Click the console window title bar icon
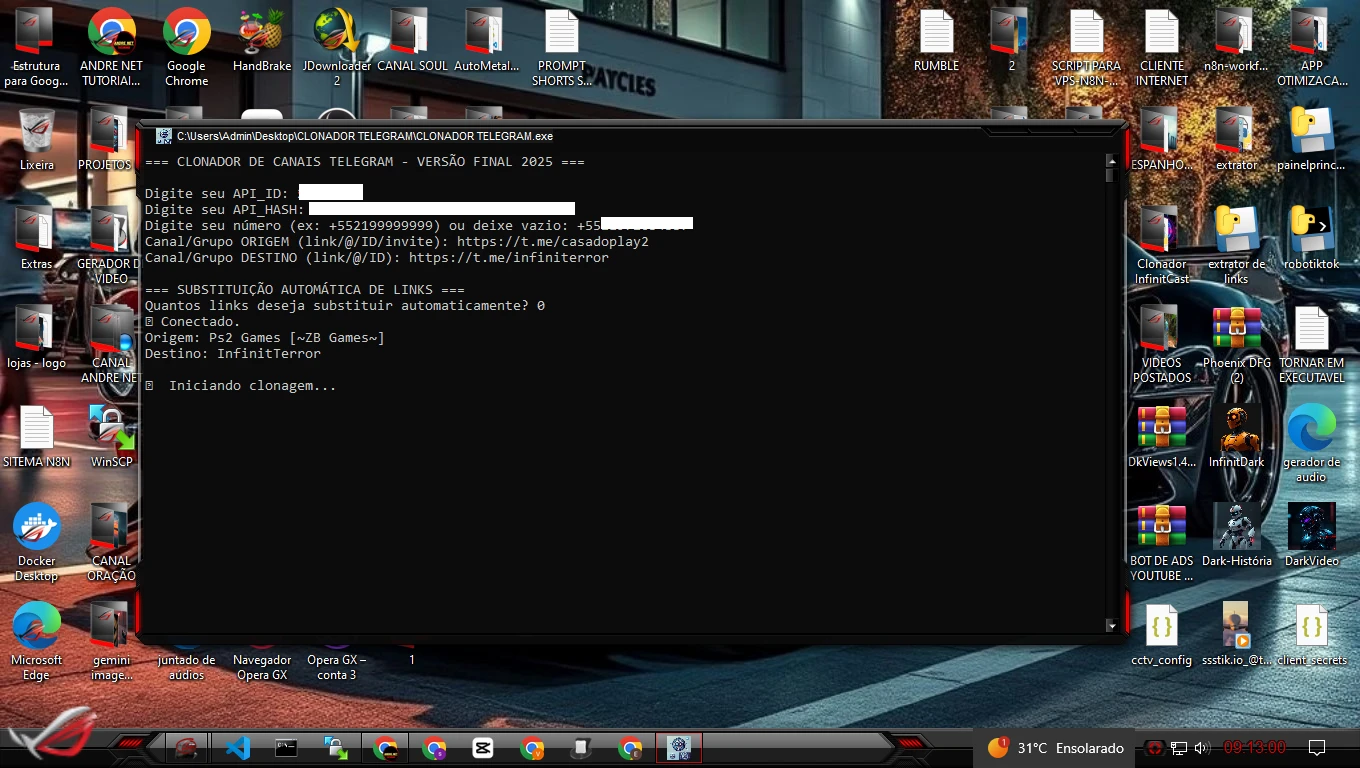The width and height of the screenshot is (1360, 768). coord(163,136)
